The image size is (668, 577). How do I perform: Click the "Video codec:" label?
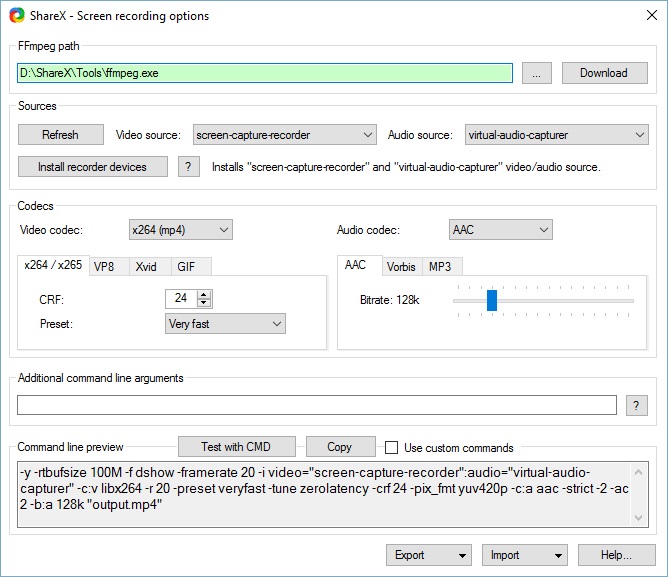click(52, 230)
